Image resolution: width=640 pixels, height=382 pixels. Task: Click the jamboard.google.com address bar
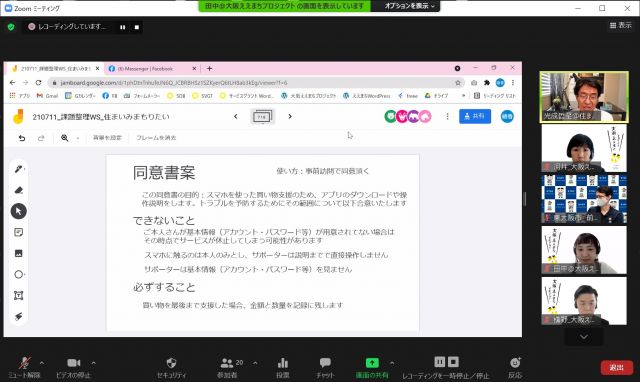tap(256, 83)
